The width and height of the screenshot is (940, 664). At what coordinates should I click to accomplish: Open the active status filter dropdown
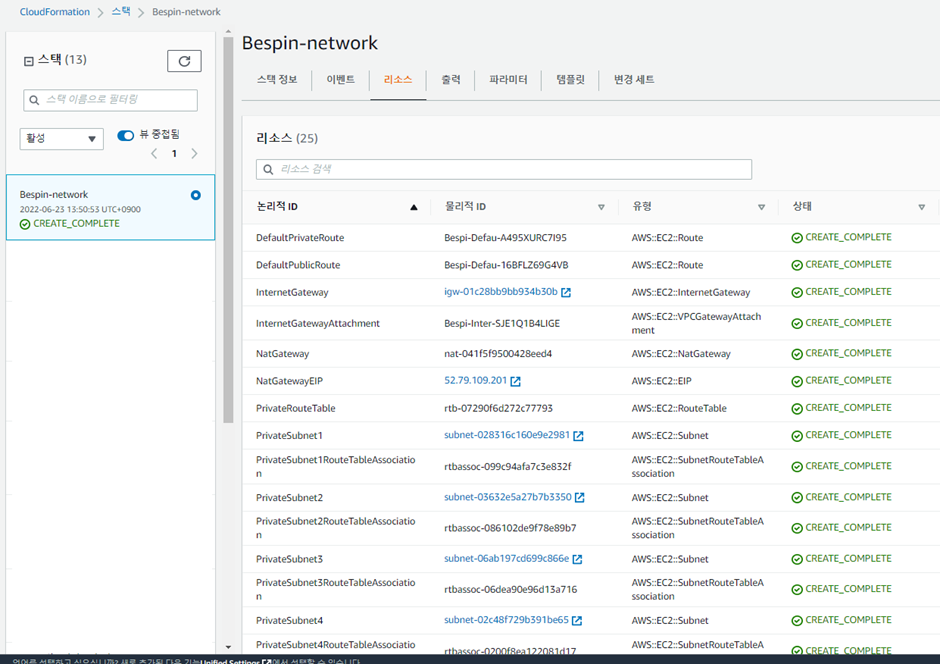click(x=61, y=138)
